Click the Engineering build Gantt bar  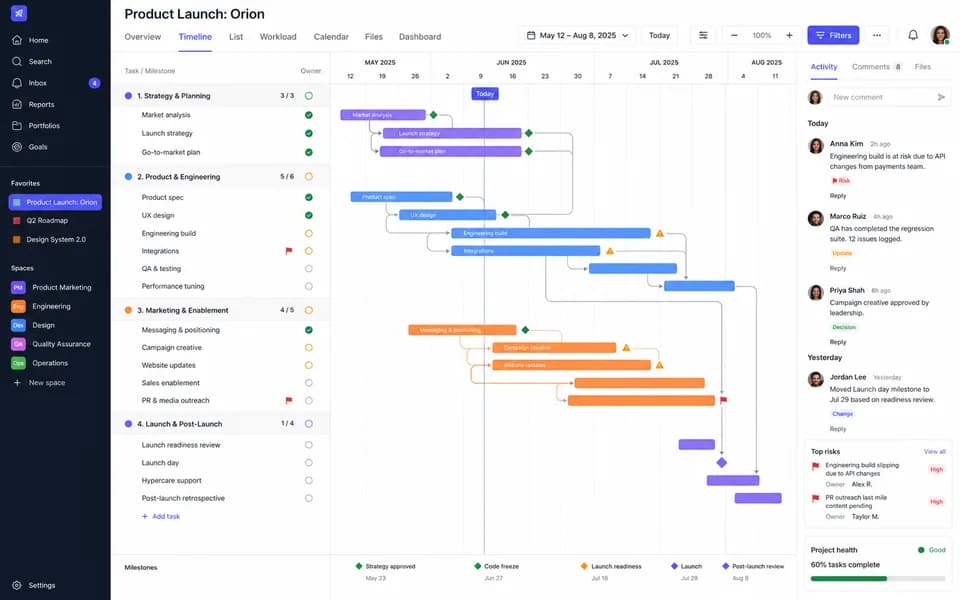coord(551,233)
